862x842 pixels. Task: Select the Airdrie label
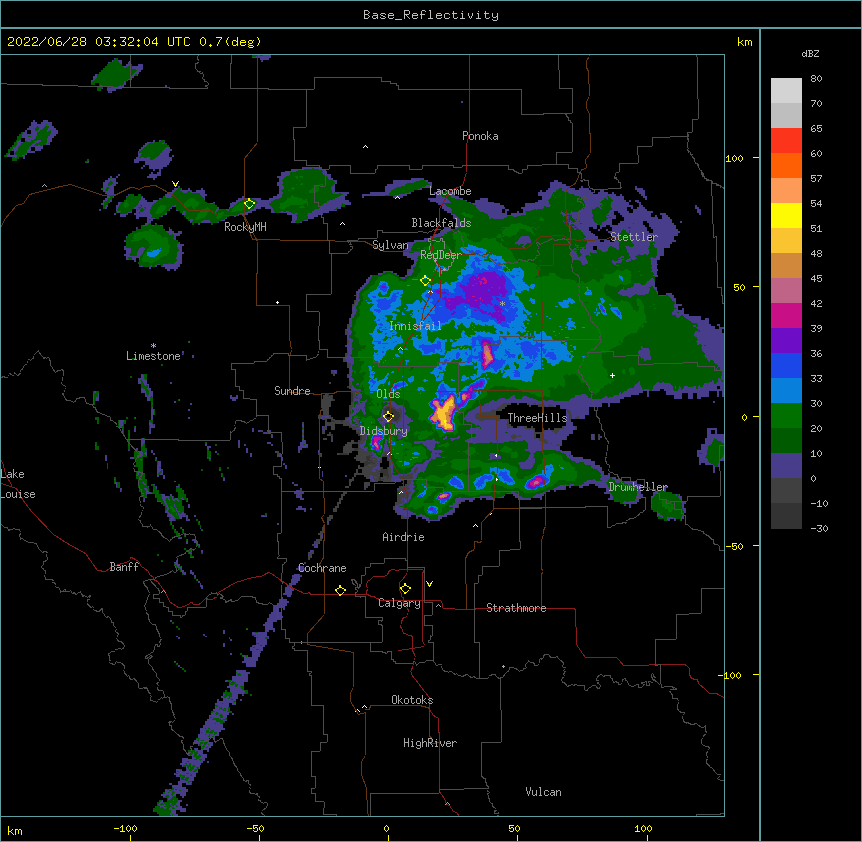tap(404, 537)
